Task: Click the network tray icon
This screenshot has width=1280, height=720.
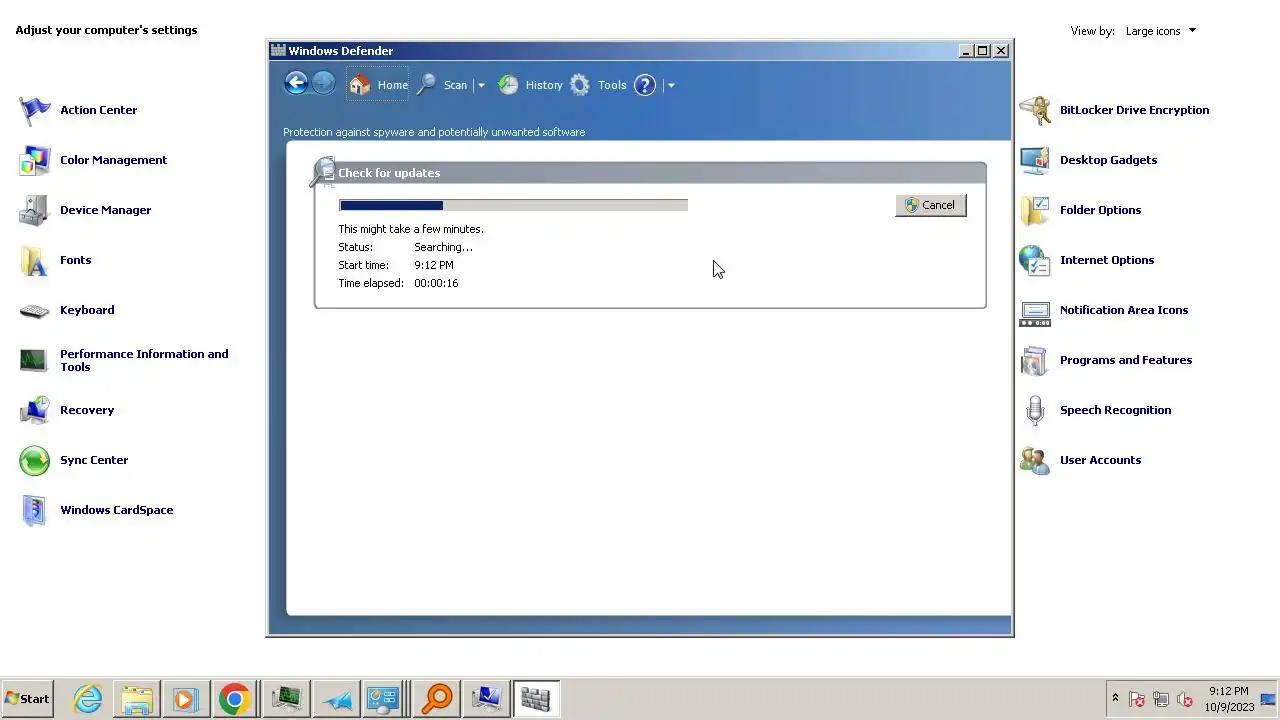Action: coord(1161,699)
